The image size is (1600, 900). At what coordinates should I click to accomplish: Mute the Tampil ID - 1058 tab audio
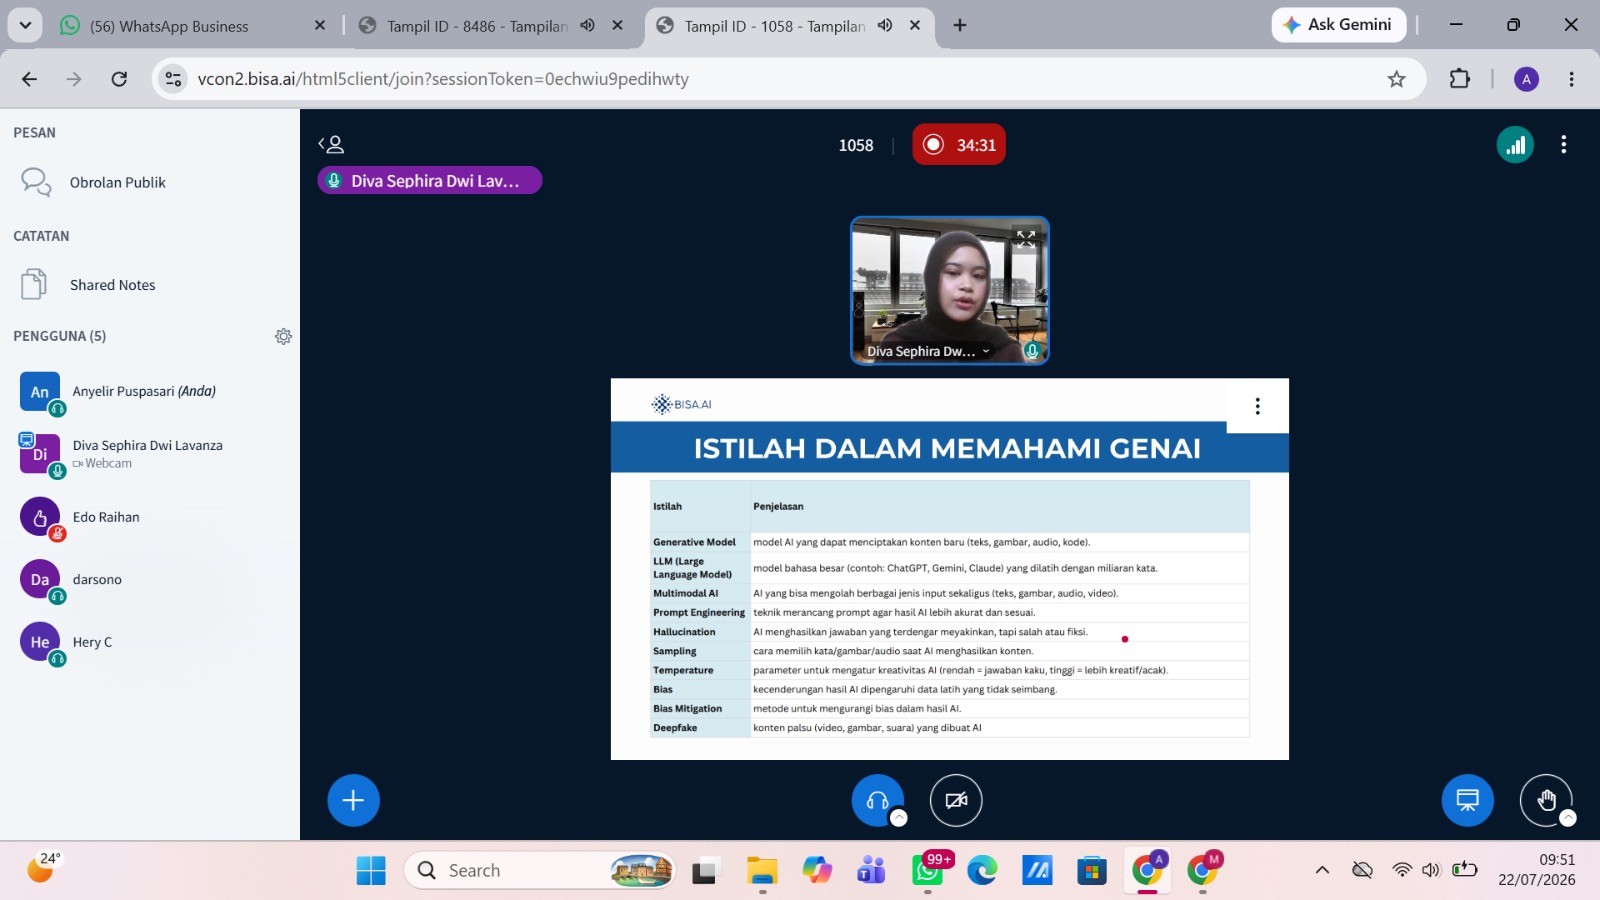[x=885, y=25]
